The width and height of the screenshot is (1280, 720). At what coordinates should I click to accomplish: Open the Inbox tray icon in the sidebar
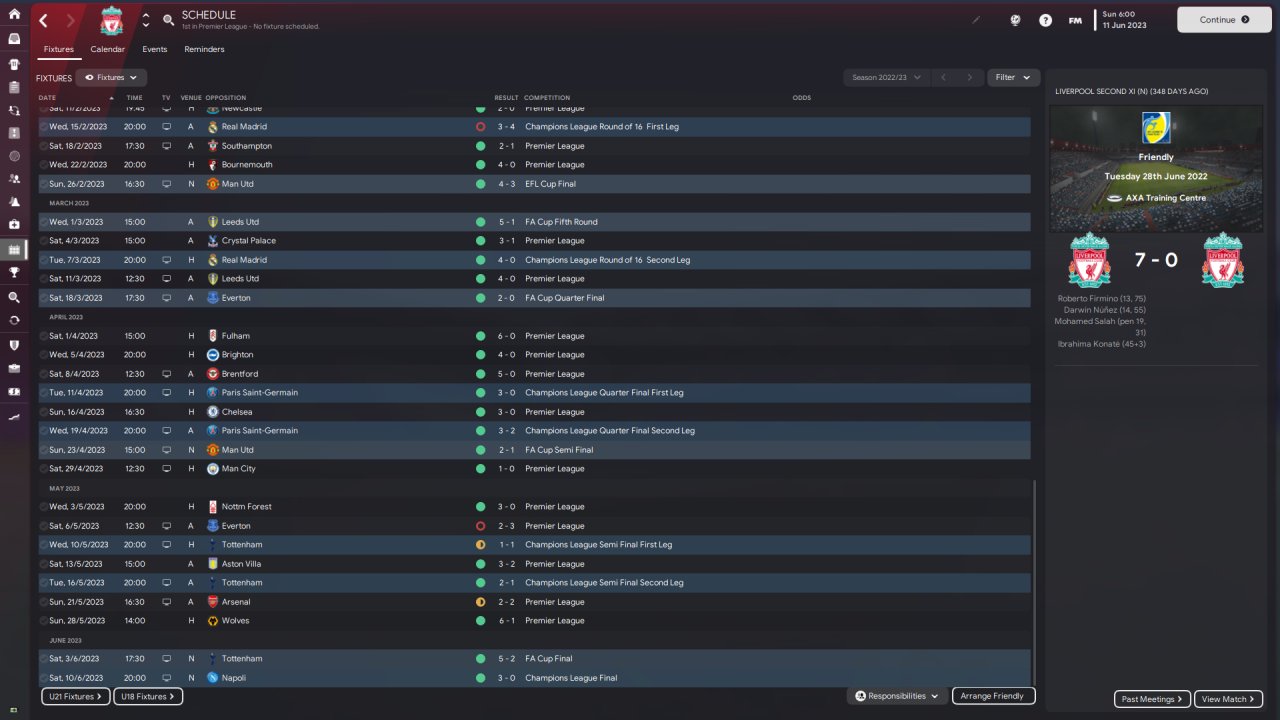tap(14, 39)
